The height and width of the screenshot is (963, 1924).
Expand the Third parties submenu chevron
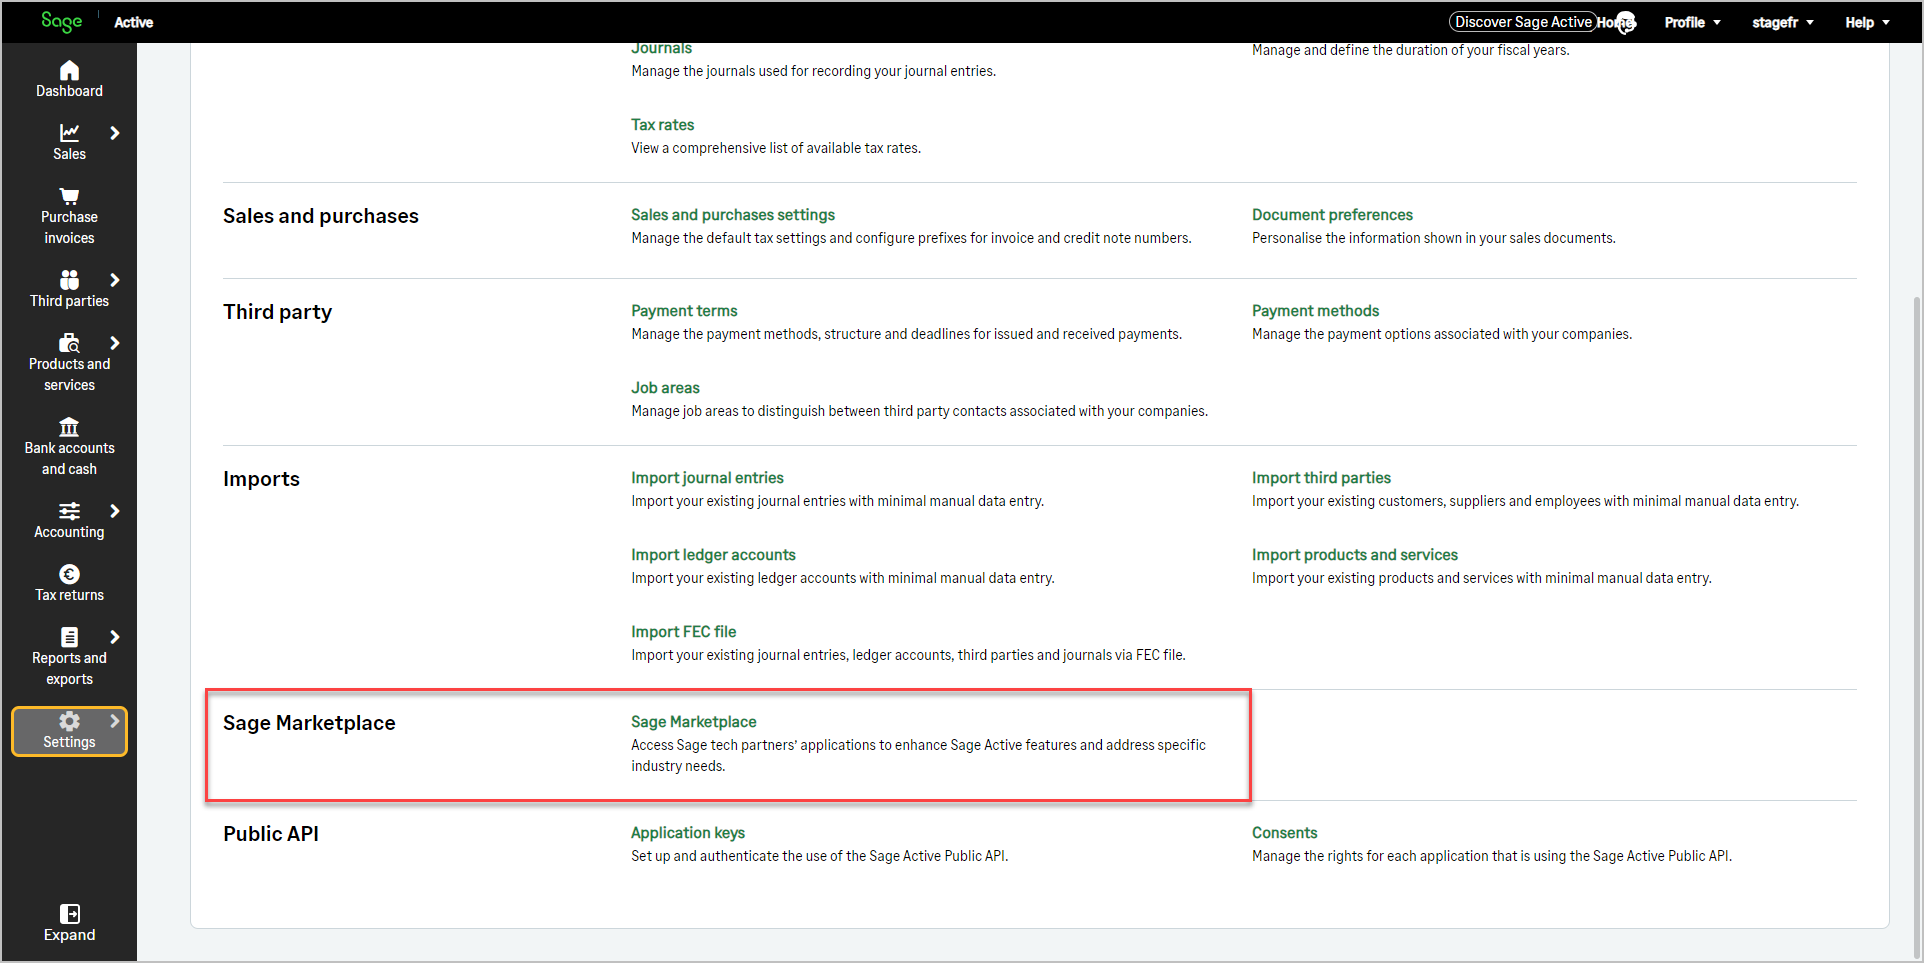coord(115,280)
